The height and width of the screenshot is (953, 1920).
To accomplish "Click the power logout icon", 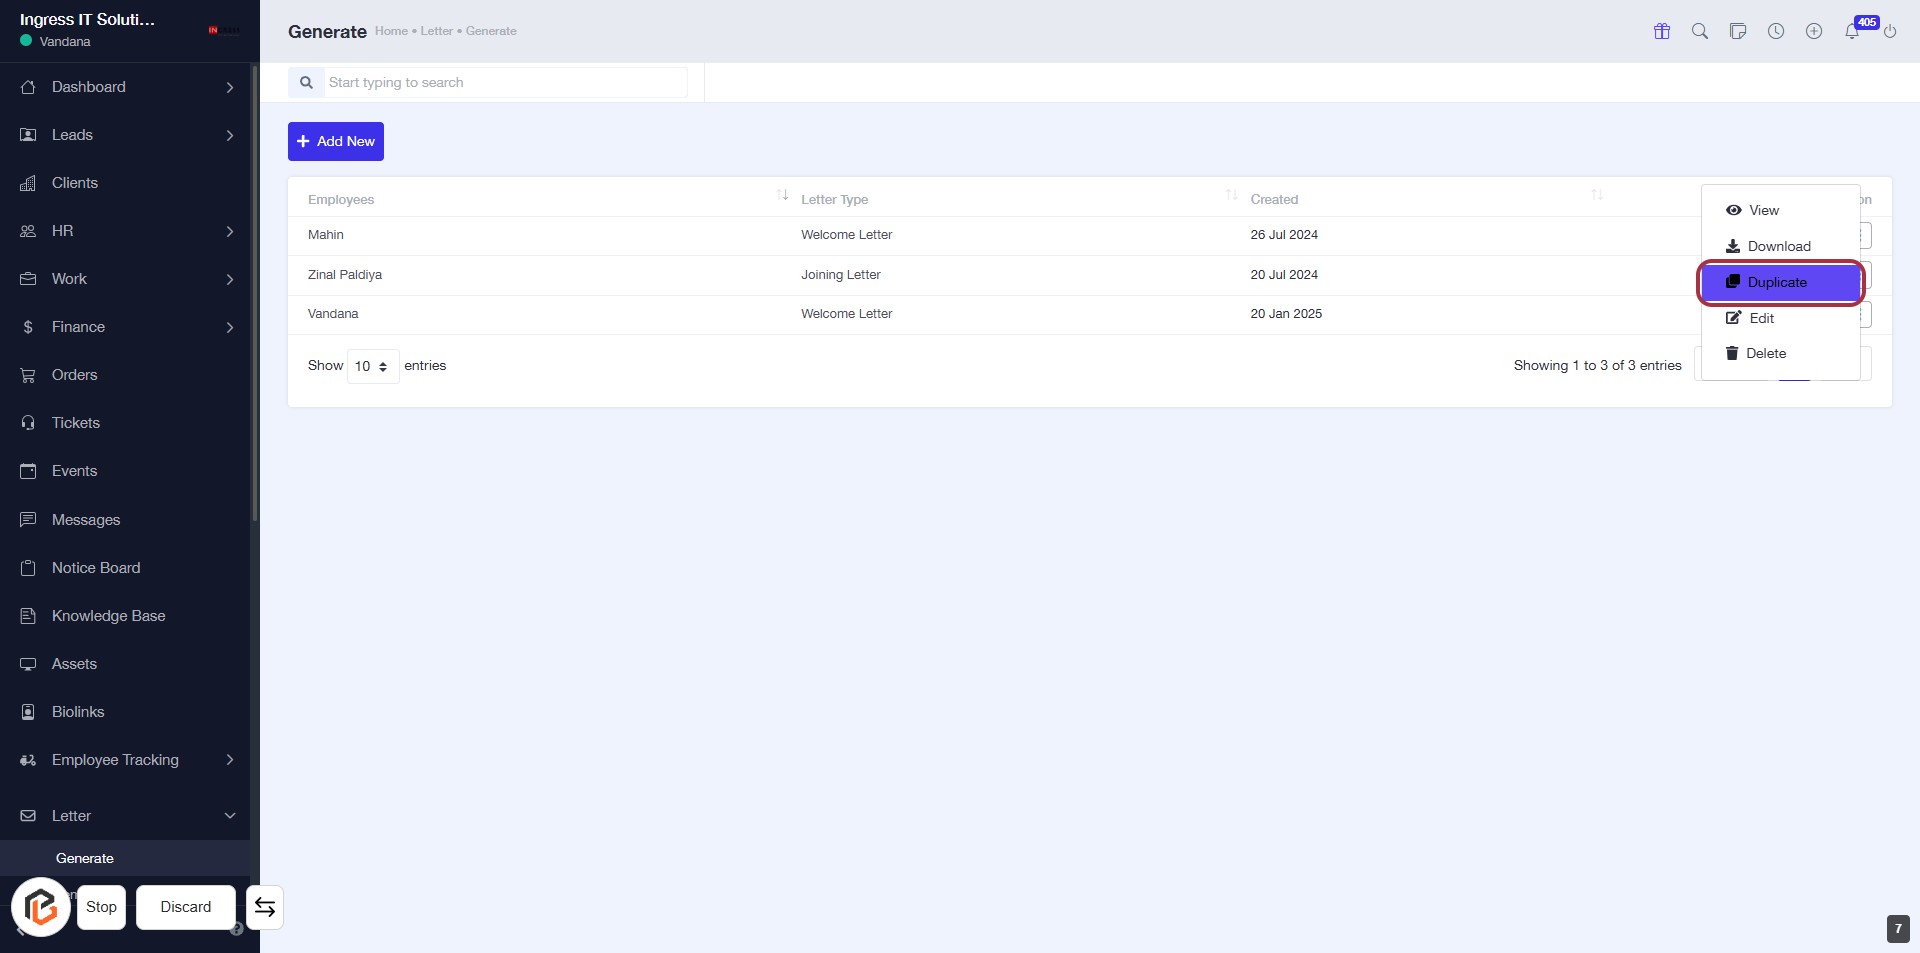I will coord(1890,31).
